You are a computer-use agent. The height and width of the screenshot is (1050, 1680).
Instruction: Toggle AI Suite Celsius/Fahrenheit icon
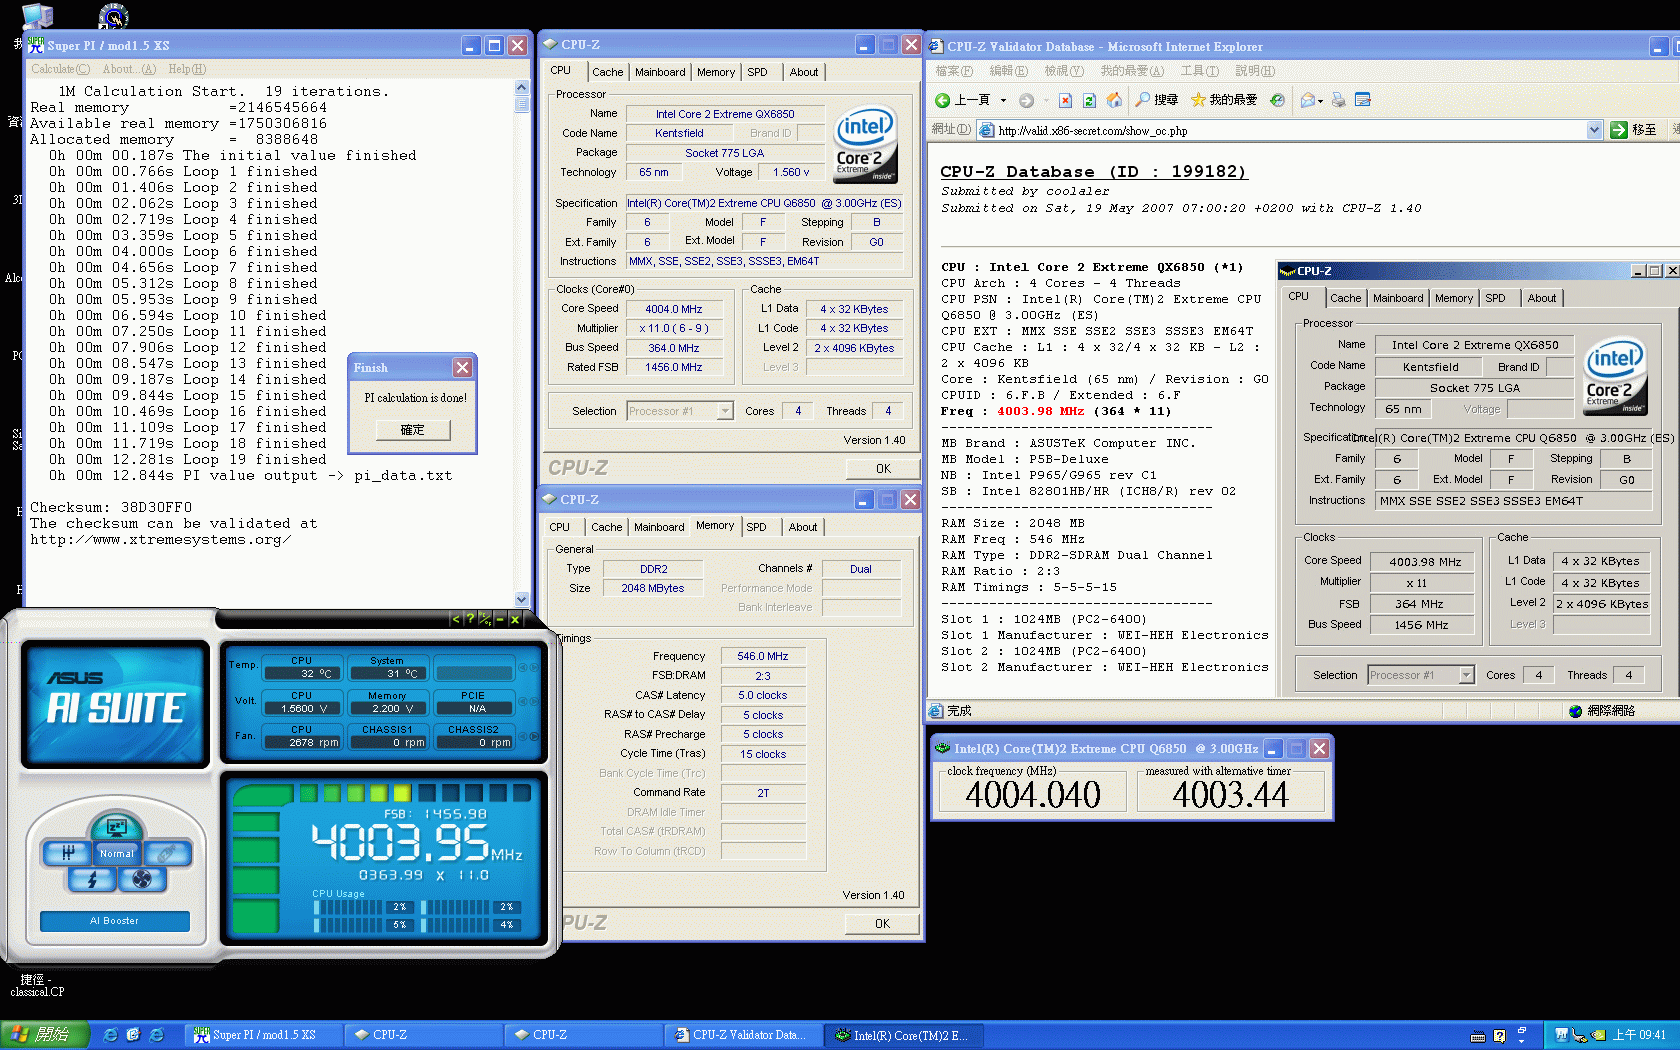(484, 619)
